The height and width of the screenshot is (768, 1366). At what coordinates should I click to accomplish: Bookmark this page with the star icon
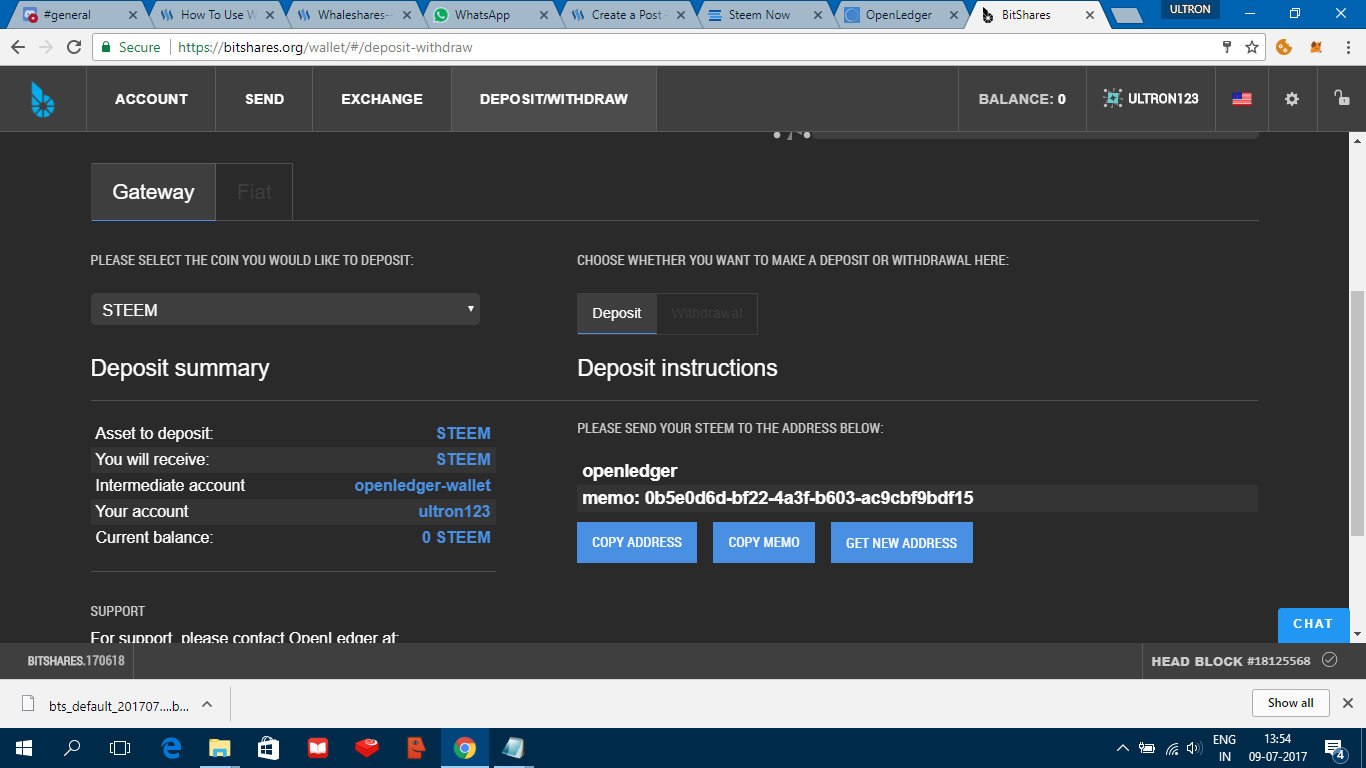(1252, 47)
